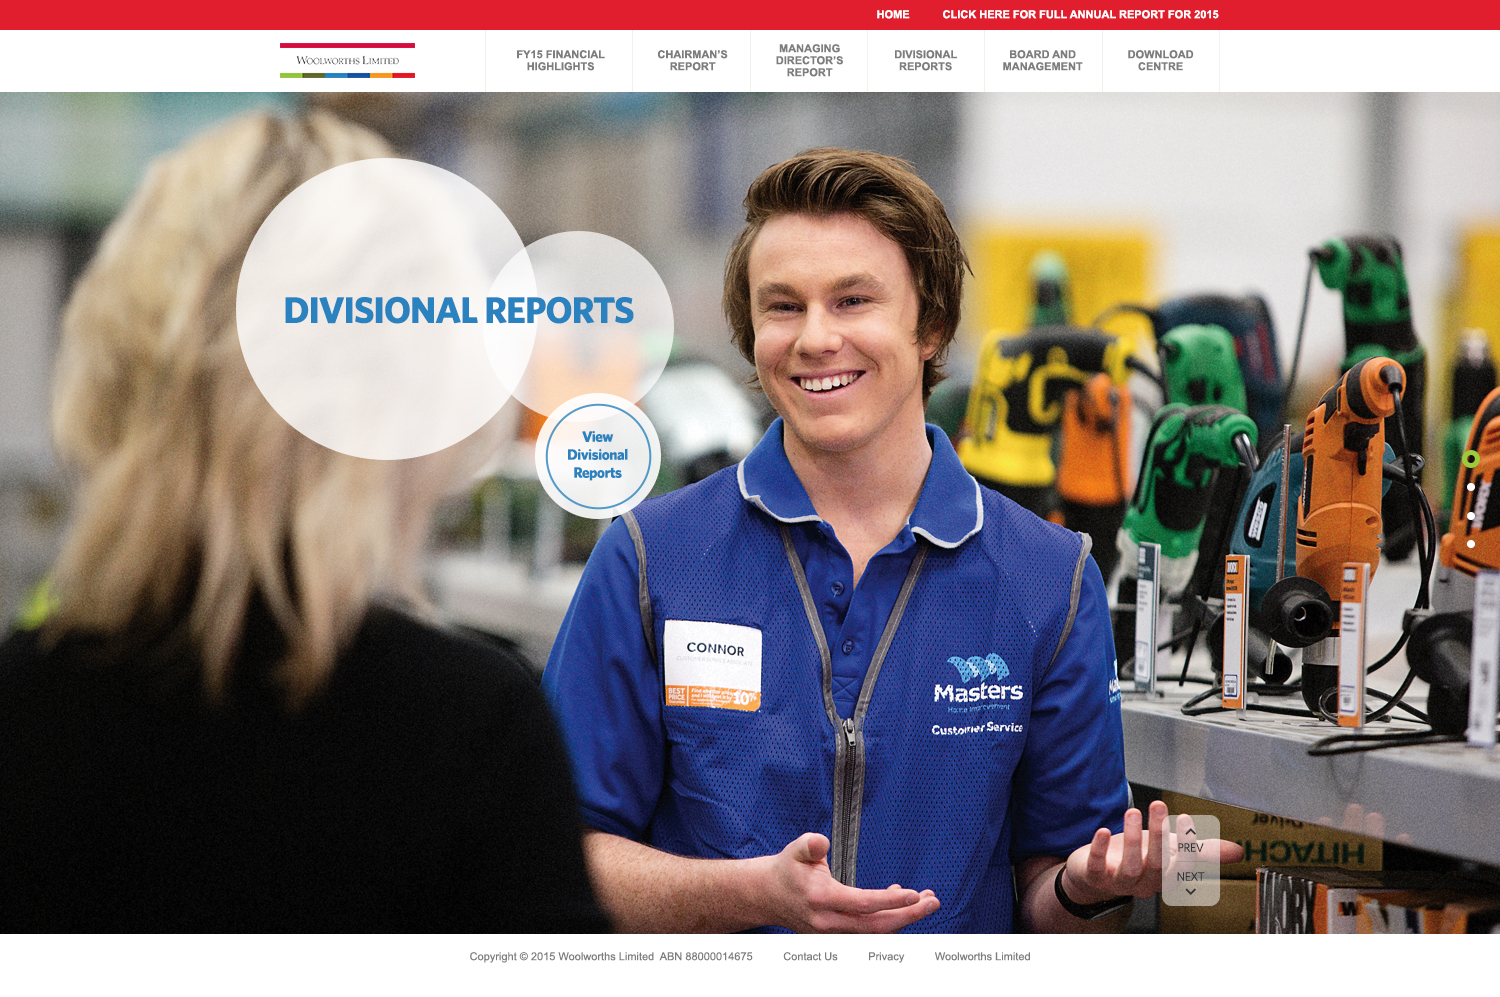Click the NEXT slide arrow button

click(1190, 883)
